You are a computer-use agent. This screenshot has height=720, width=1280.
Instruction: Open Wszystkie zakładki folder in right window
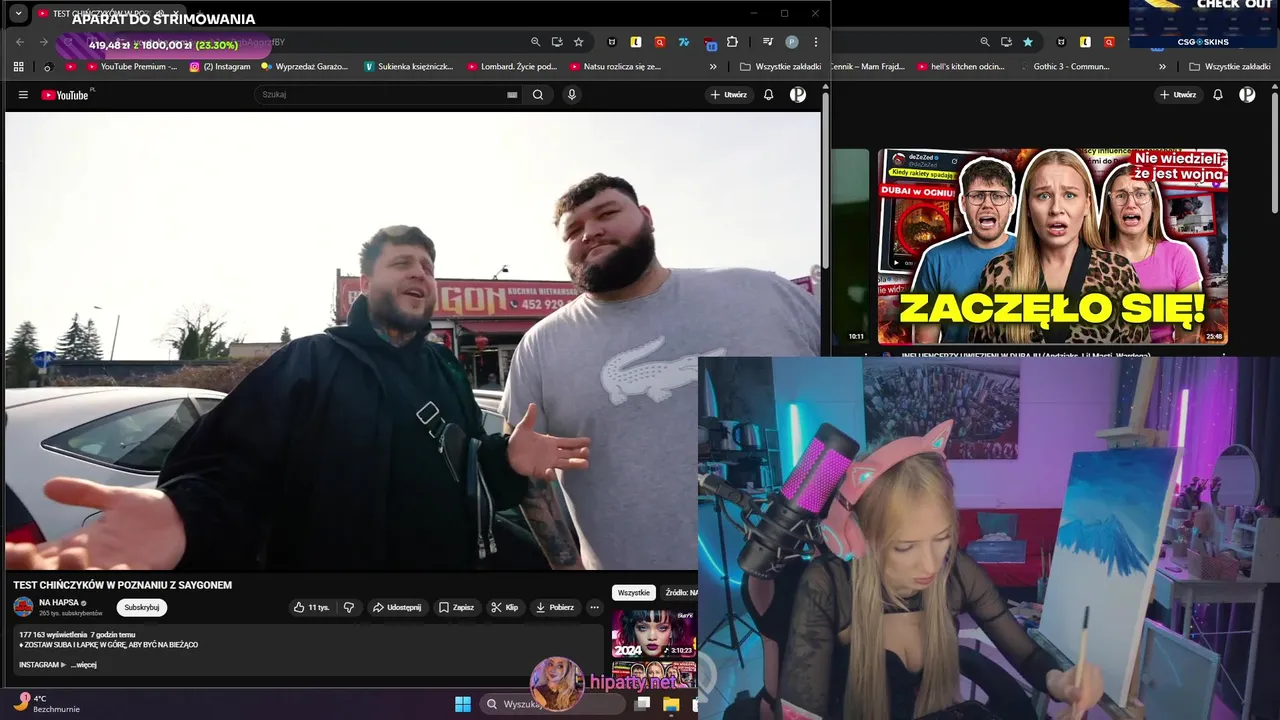[x=1229, y=67]
